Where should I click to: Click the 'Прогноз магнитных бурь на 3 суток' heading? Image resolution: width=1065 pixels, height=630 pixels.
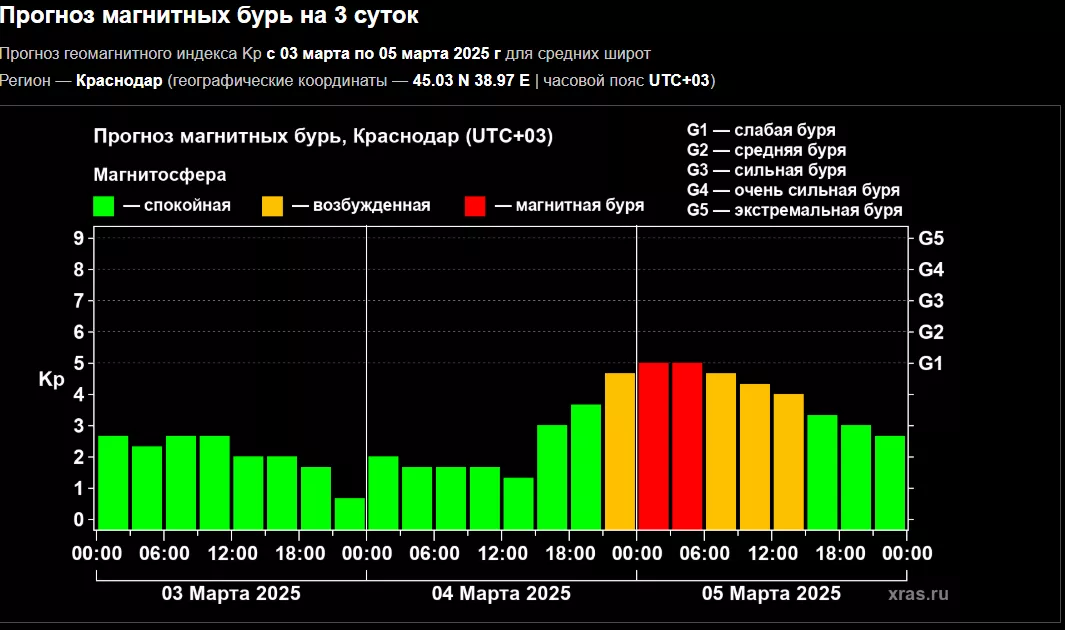(209, 16)
